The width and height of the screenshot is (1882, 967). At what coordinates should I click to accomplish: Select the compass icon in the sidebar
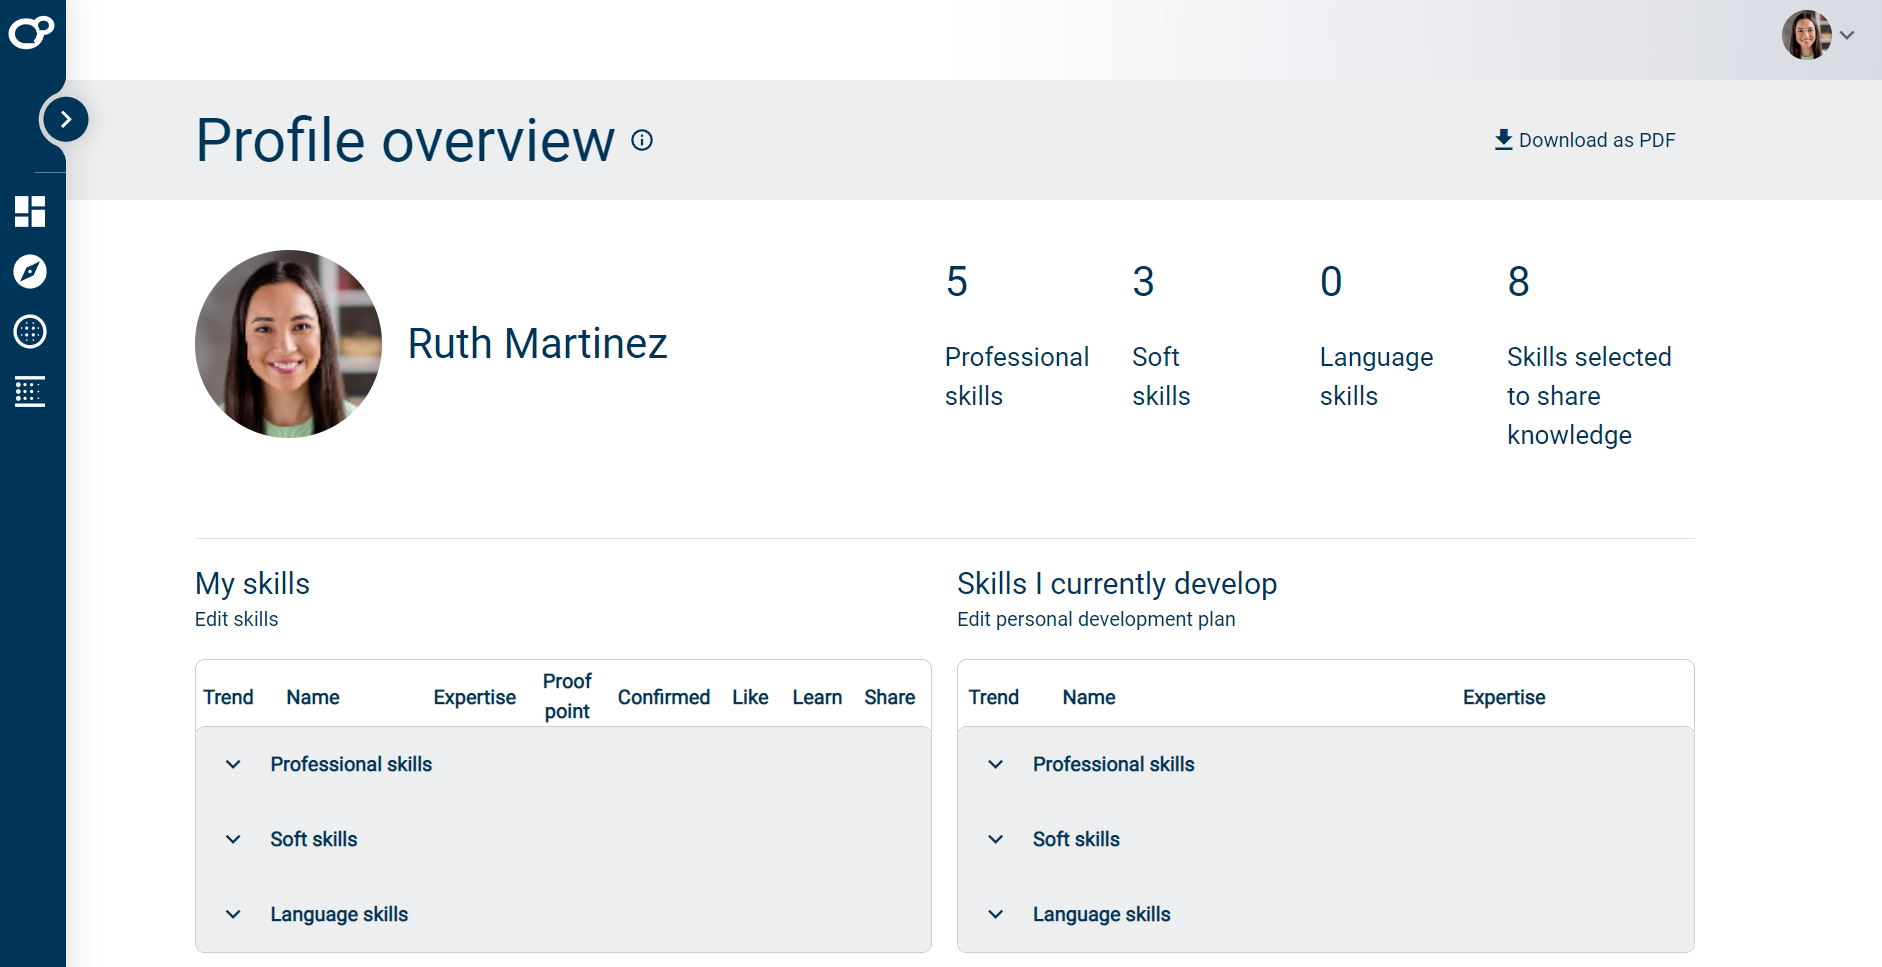[x=30, y=272]
